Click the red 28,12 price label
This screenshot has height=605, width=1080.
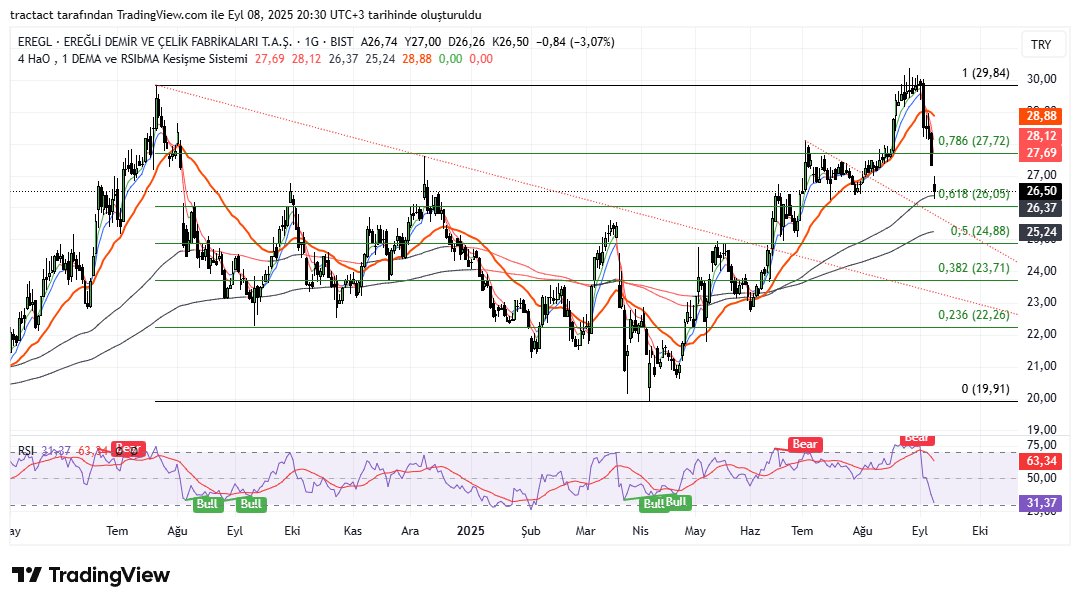(1041, 136)
